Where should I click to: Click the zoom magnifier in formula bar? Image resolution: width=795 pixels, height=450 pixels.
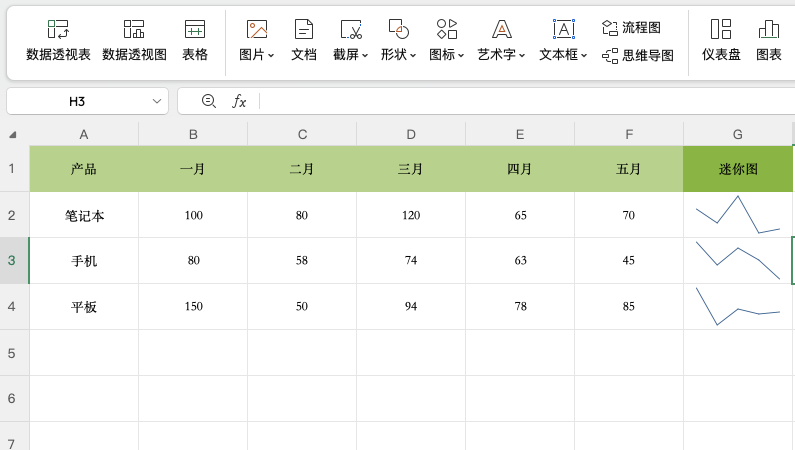(x=208, y=101)
